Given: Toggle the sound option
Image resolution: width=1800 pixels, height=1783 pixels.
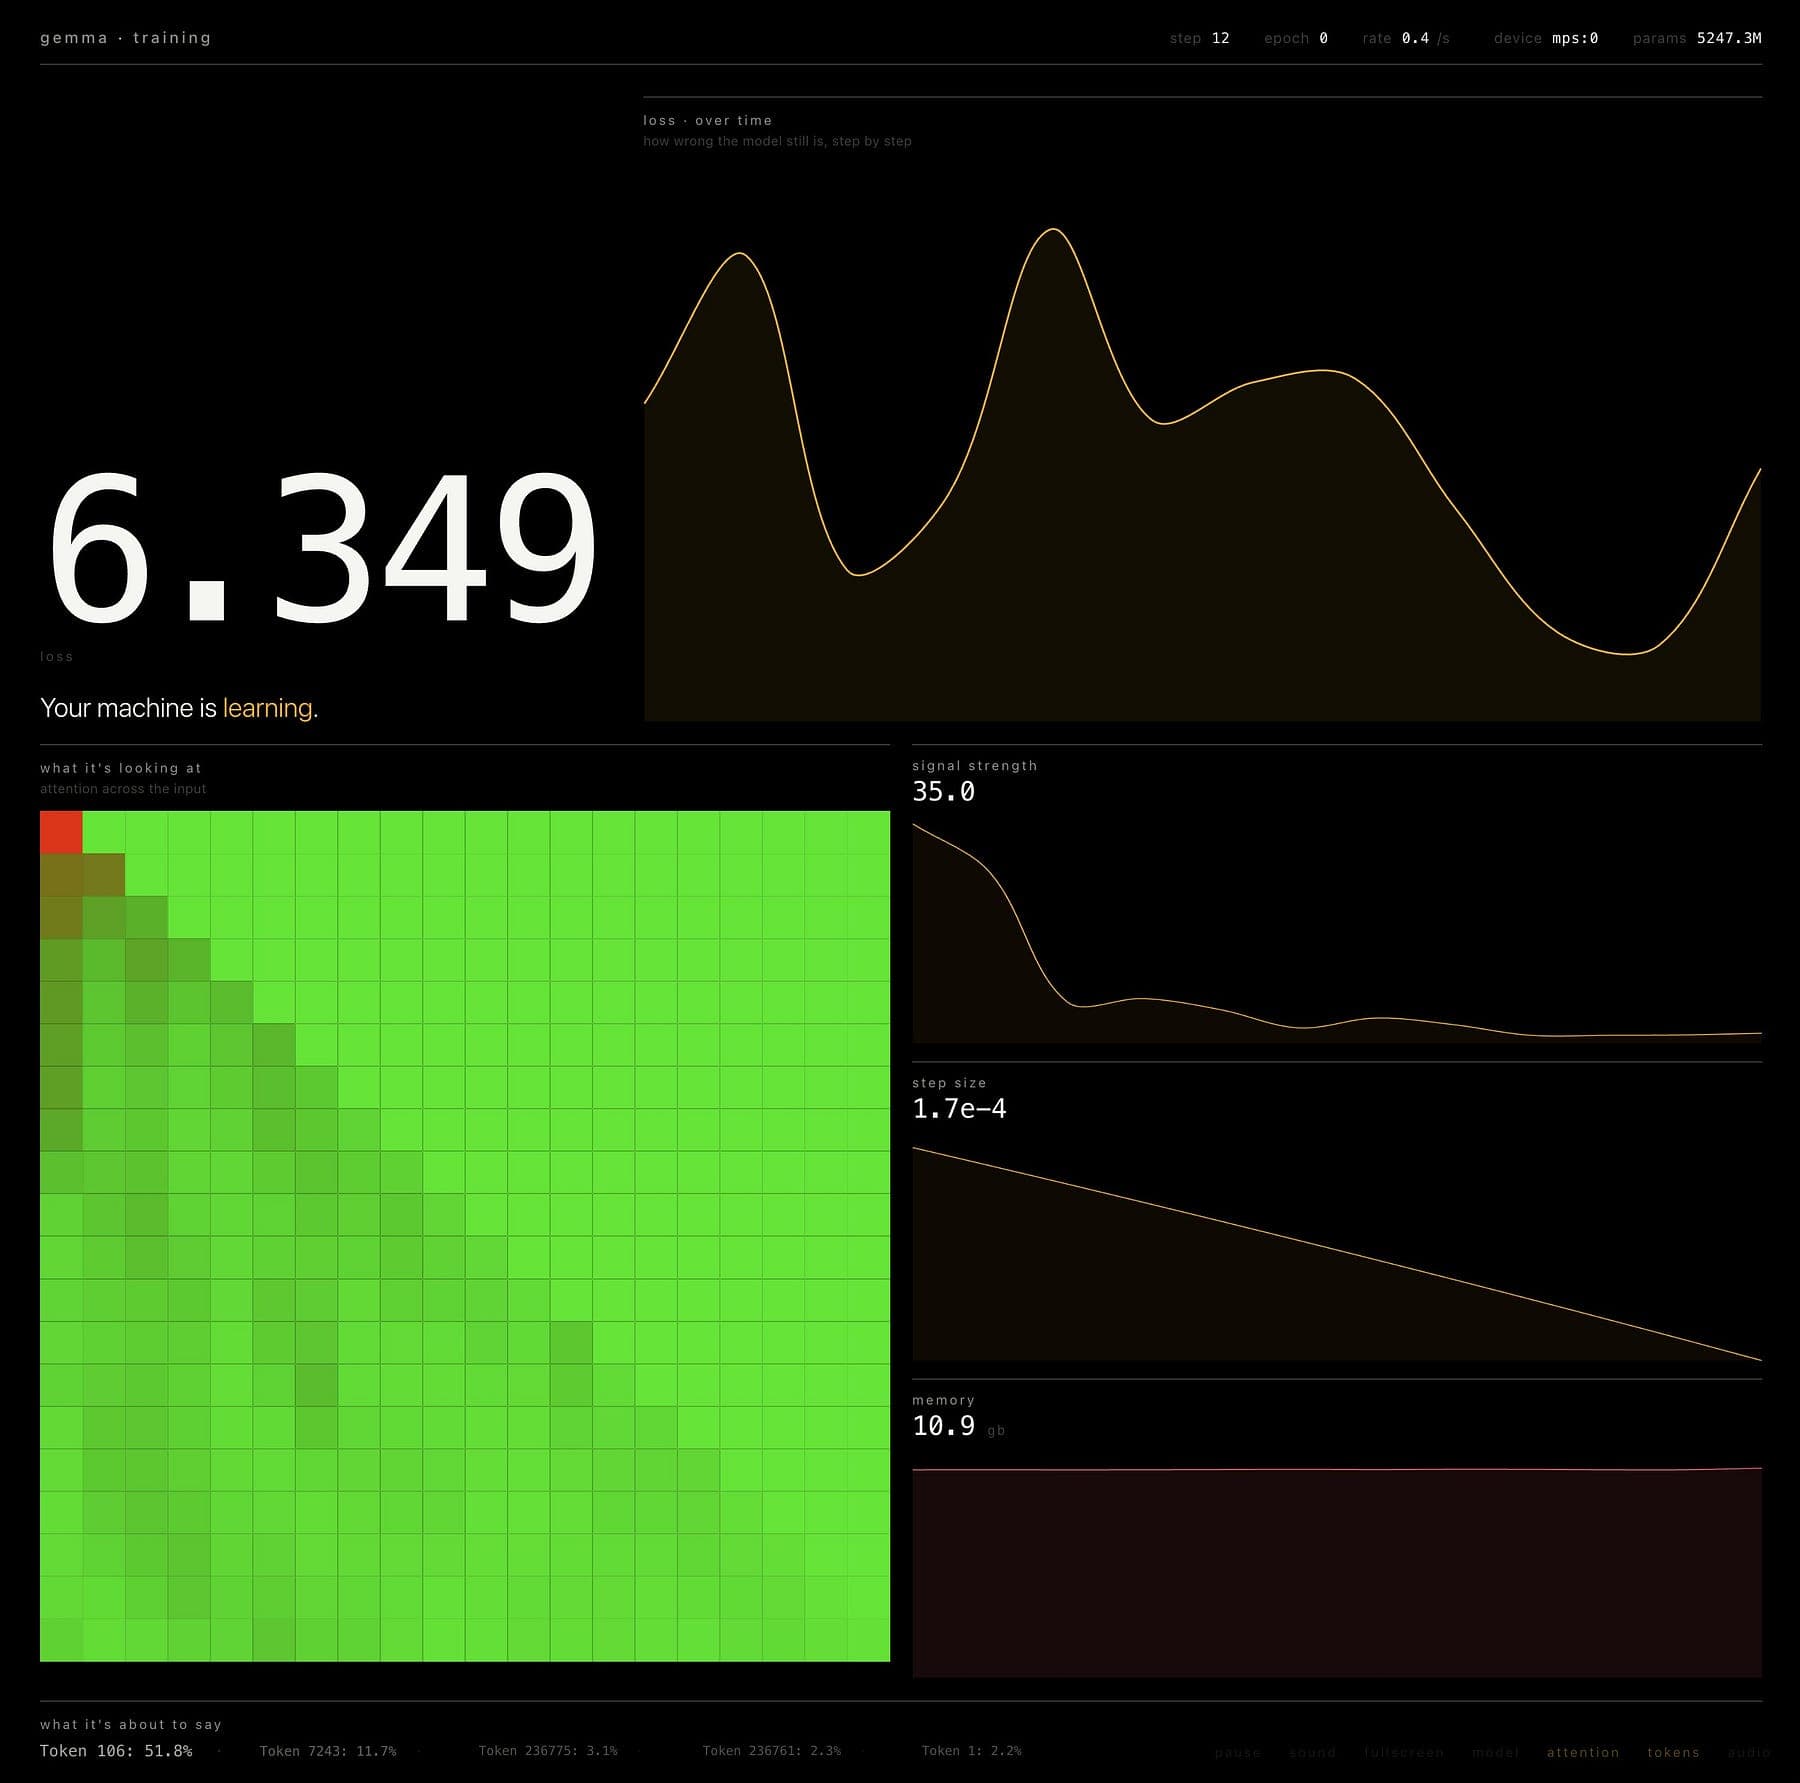Looking at the screenshot, I should tap(1312, 1752).
